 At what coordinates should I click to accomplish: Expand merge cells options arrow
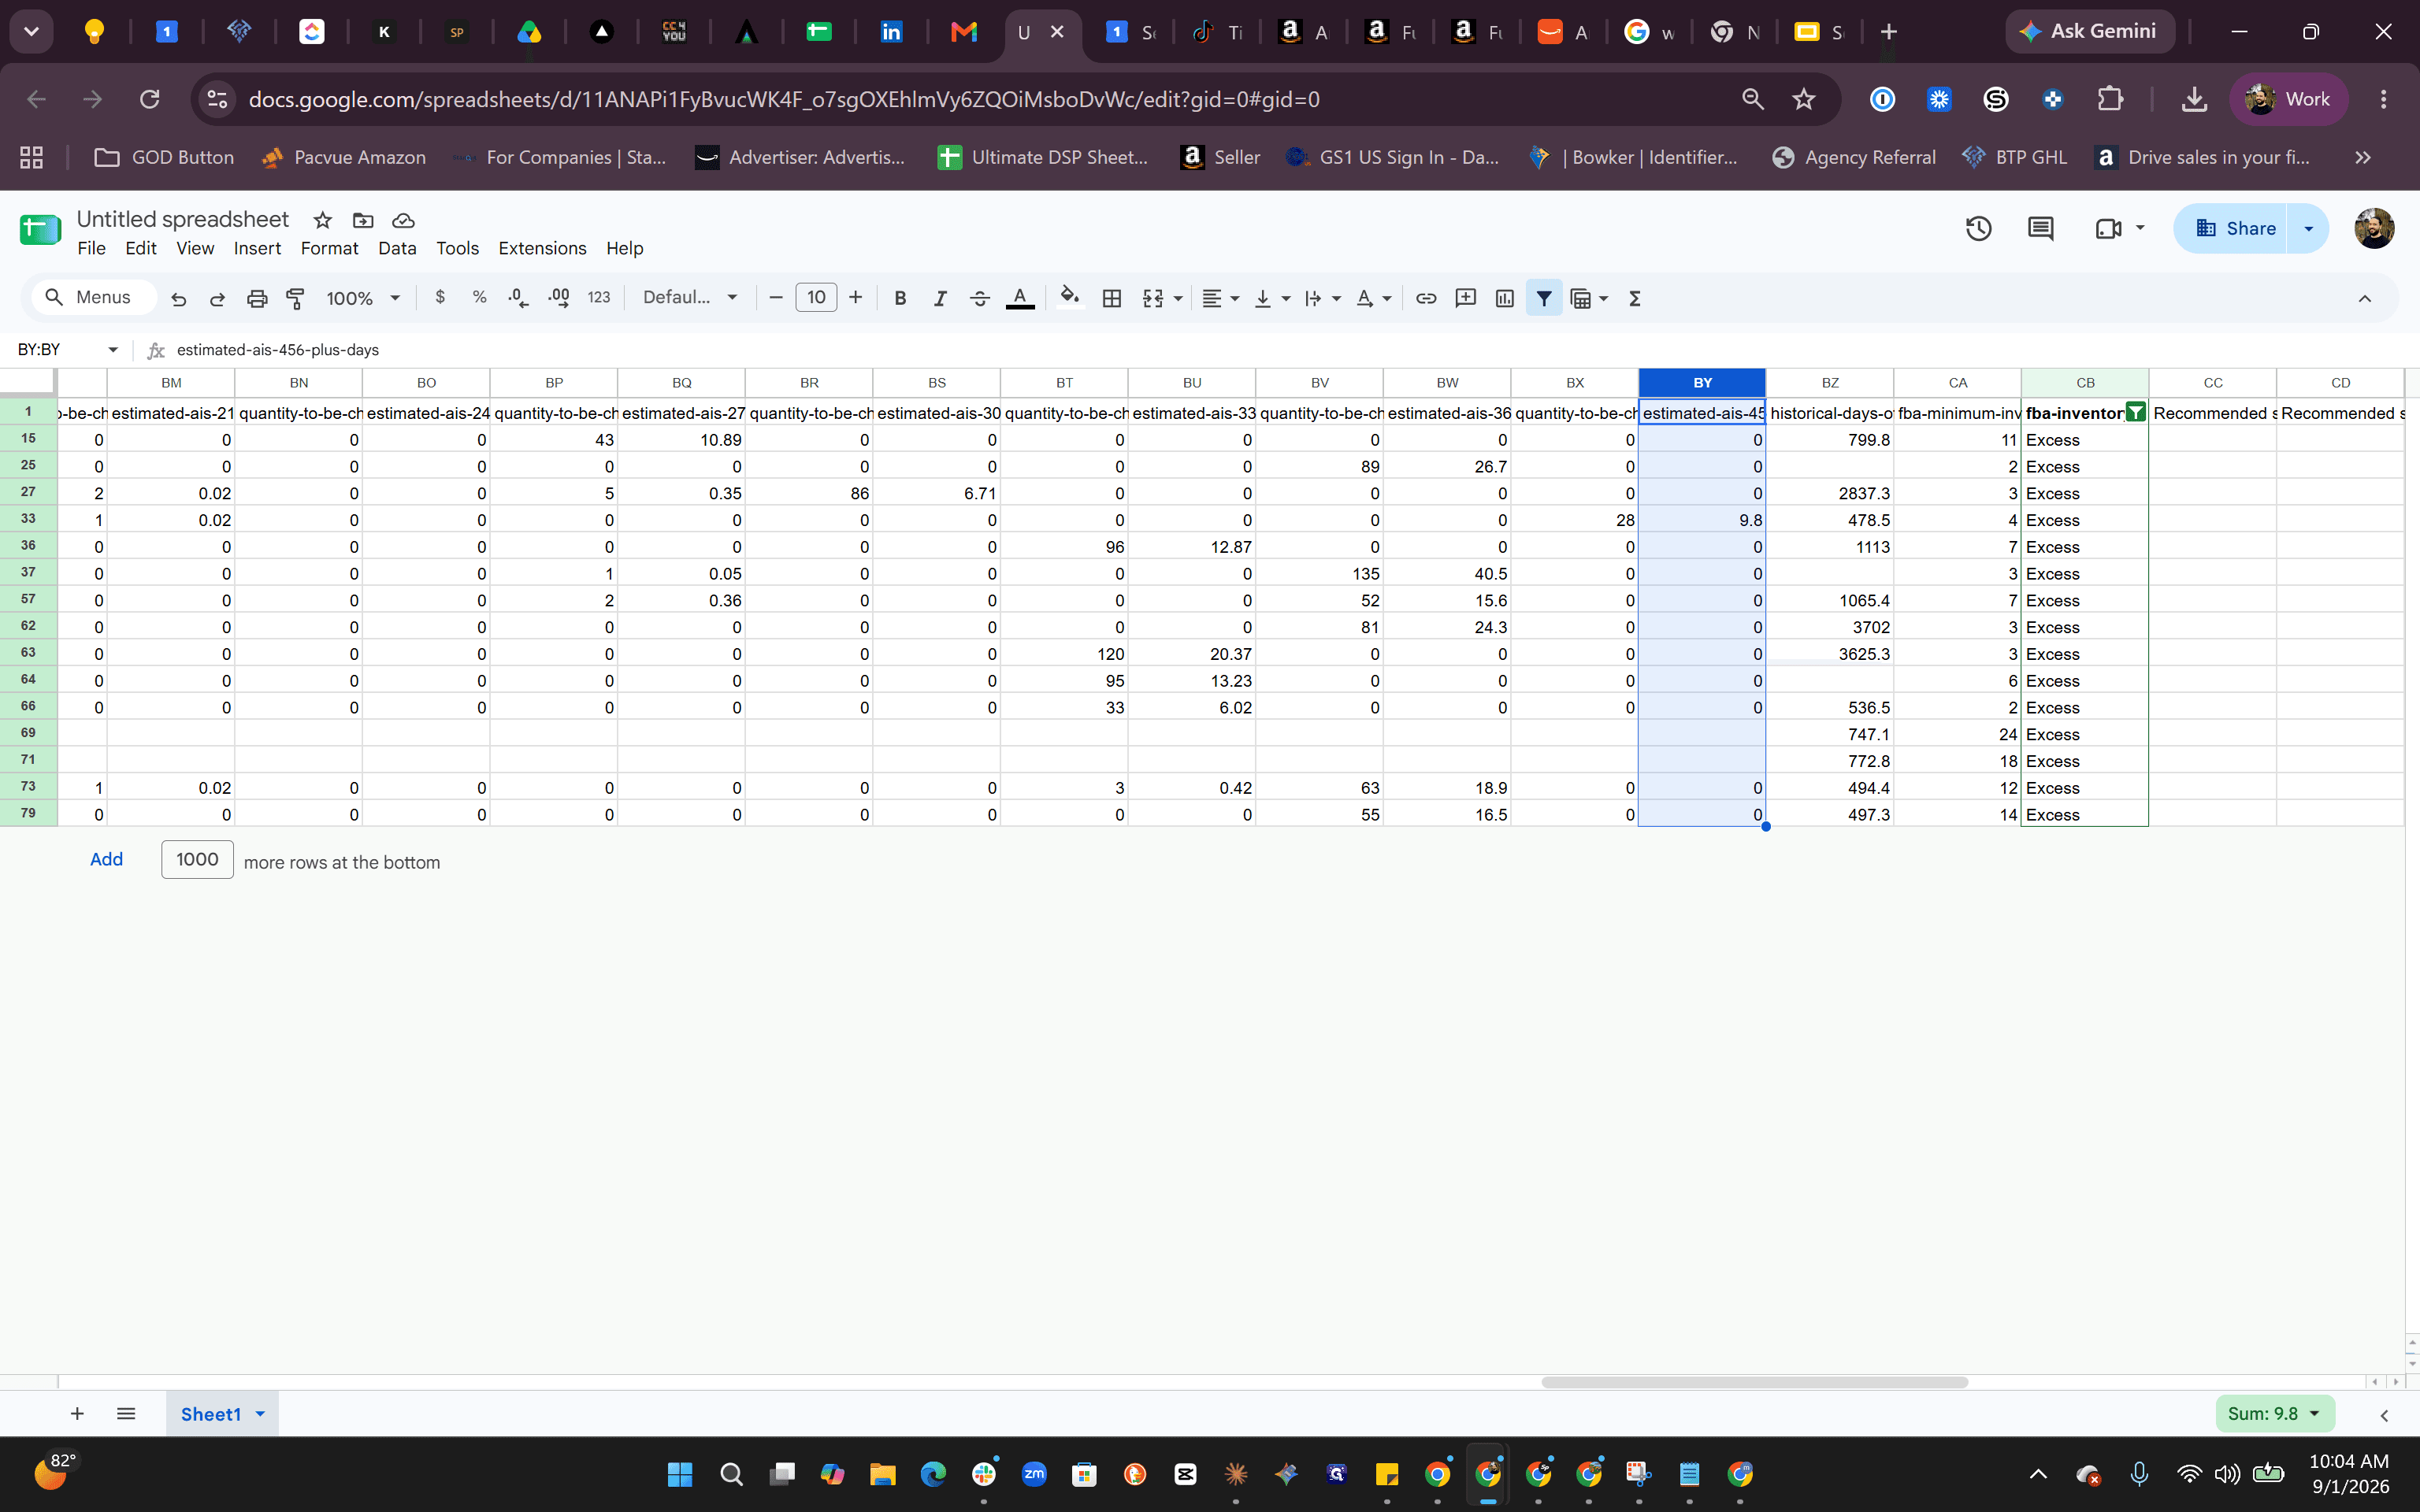(x=1178, y=298)
